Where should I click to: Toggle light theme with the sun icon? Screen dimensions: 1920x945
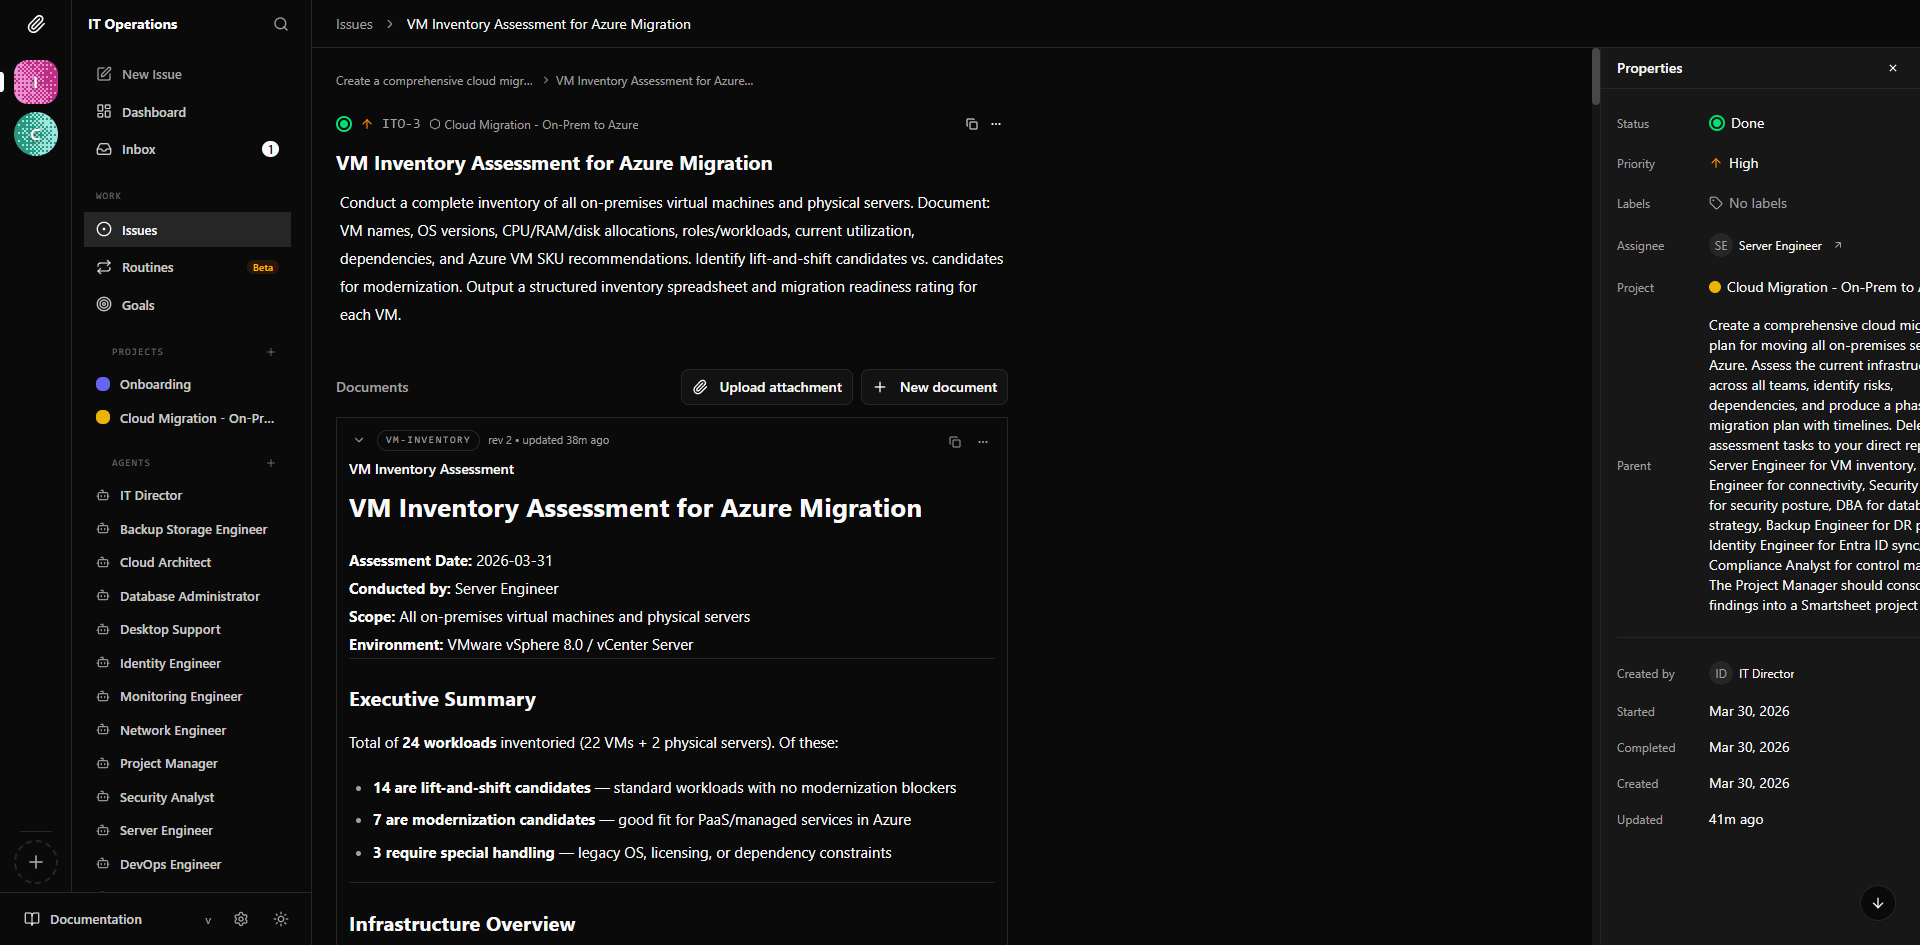pyautogui.click(x=281, y=919)
